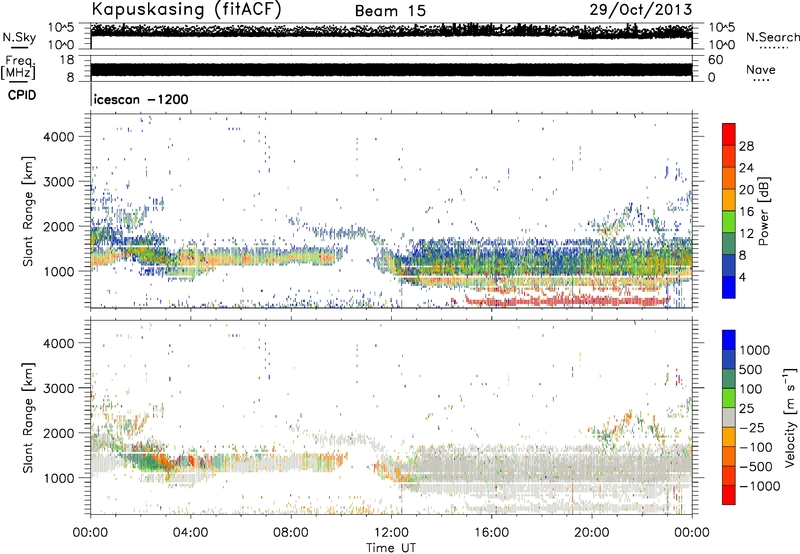The image size is (800, 554).
Task: Select the "4" label on the Power scale
Action: (x=742, y=277)
